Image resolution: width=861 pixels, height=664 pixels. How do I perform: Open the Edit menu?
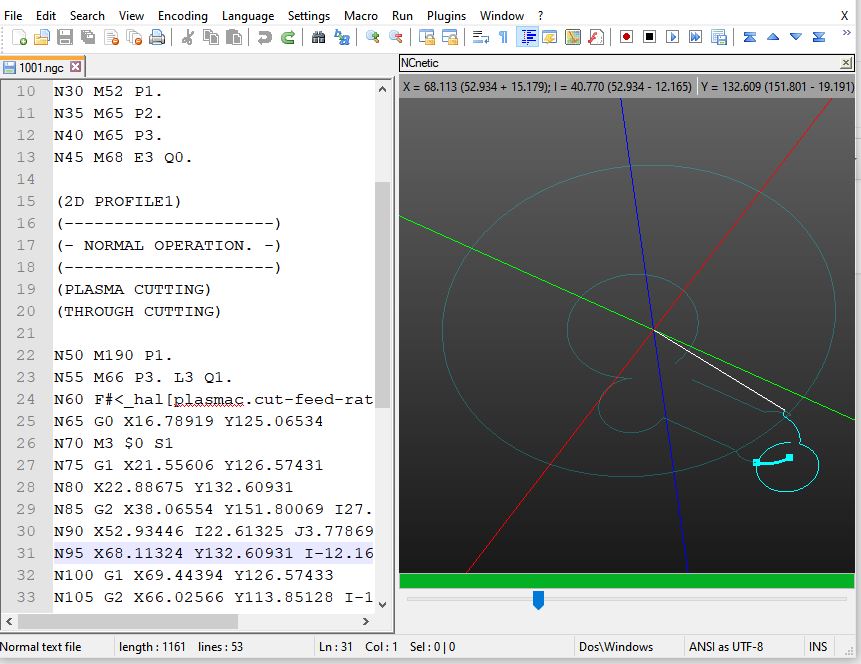tap(46, 15)
